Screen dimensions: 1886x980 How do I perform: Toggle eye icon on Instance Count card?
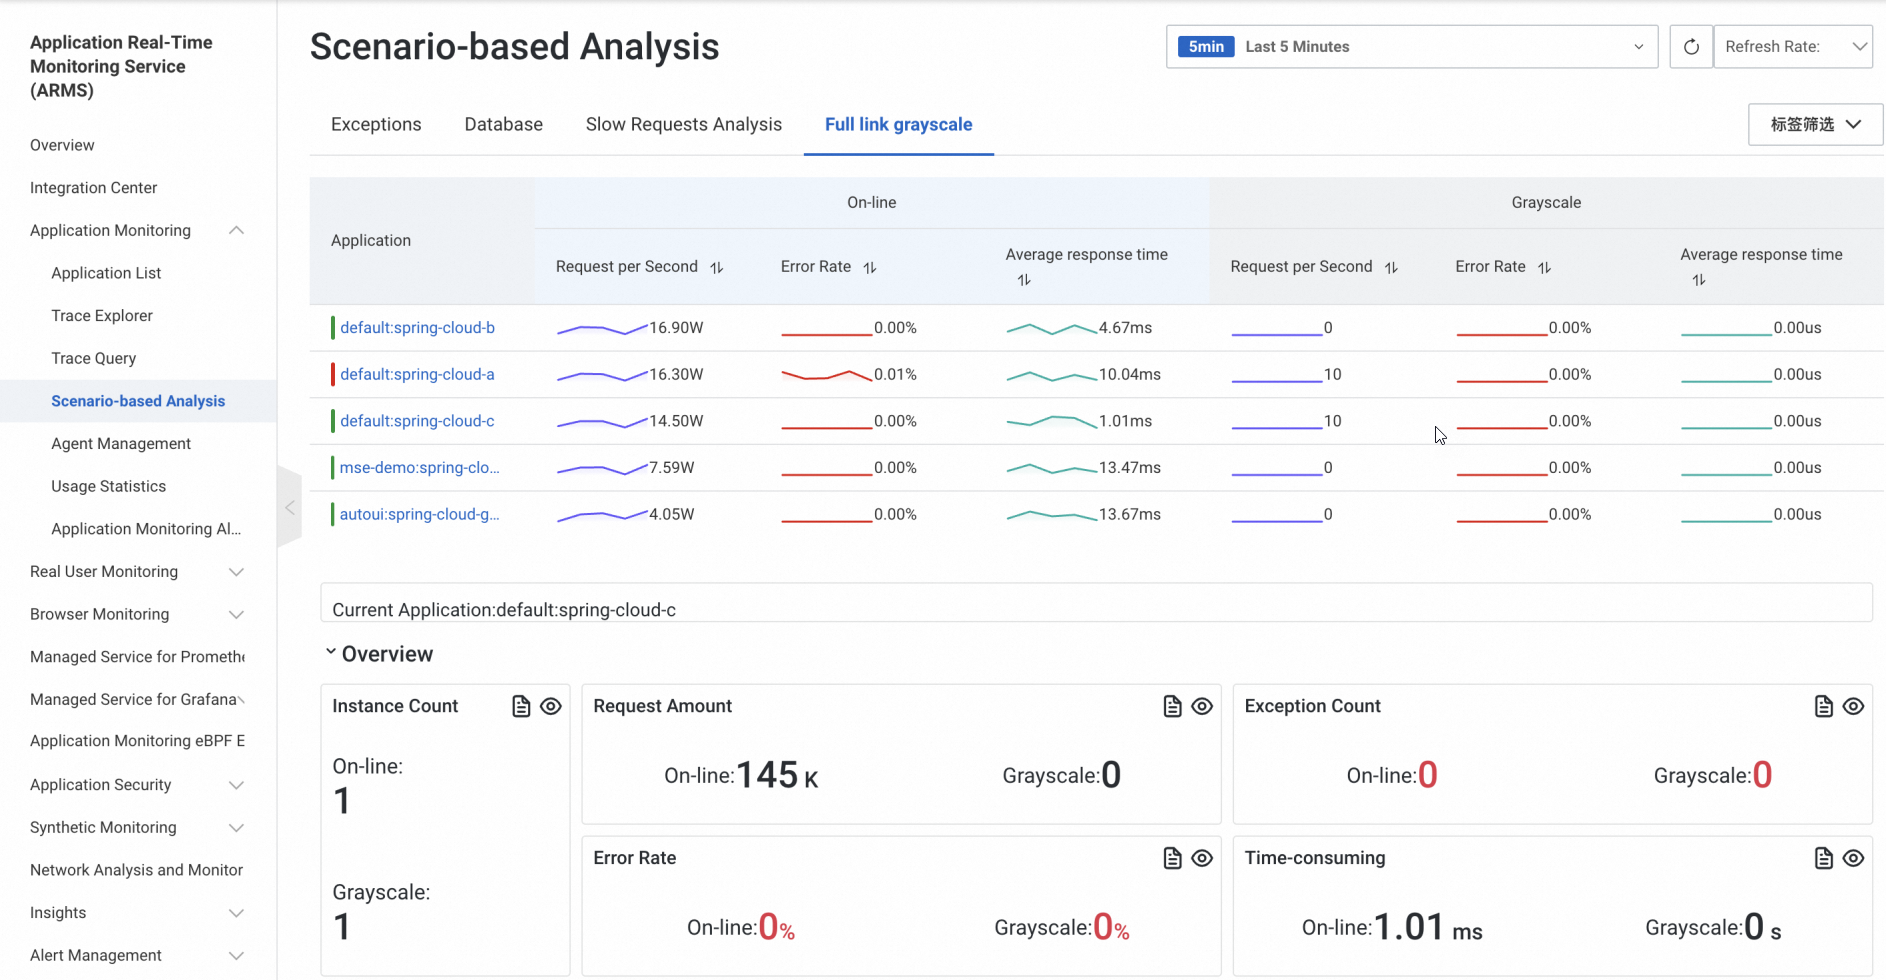pos(551,706)
